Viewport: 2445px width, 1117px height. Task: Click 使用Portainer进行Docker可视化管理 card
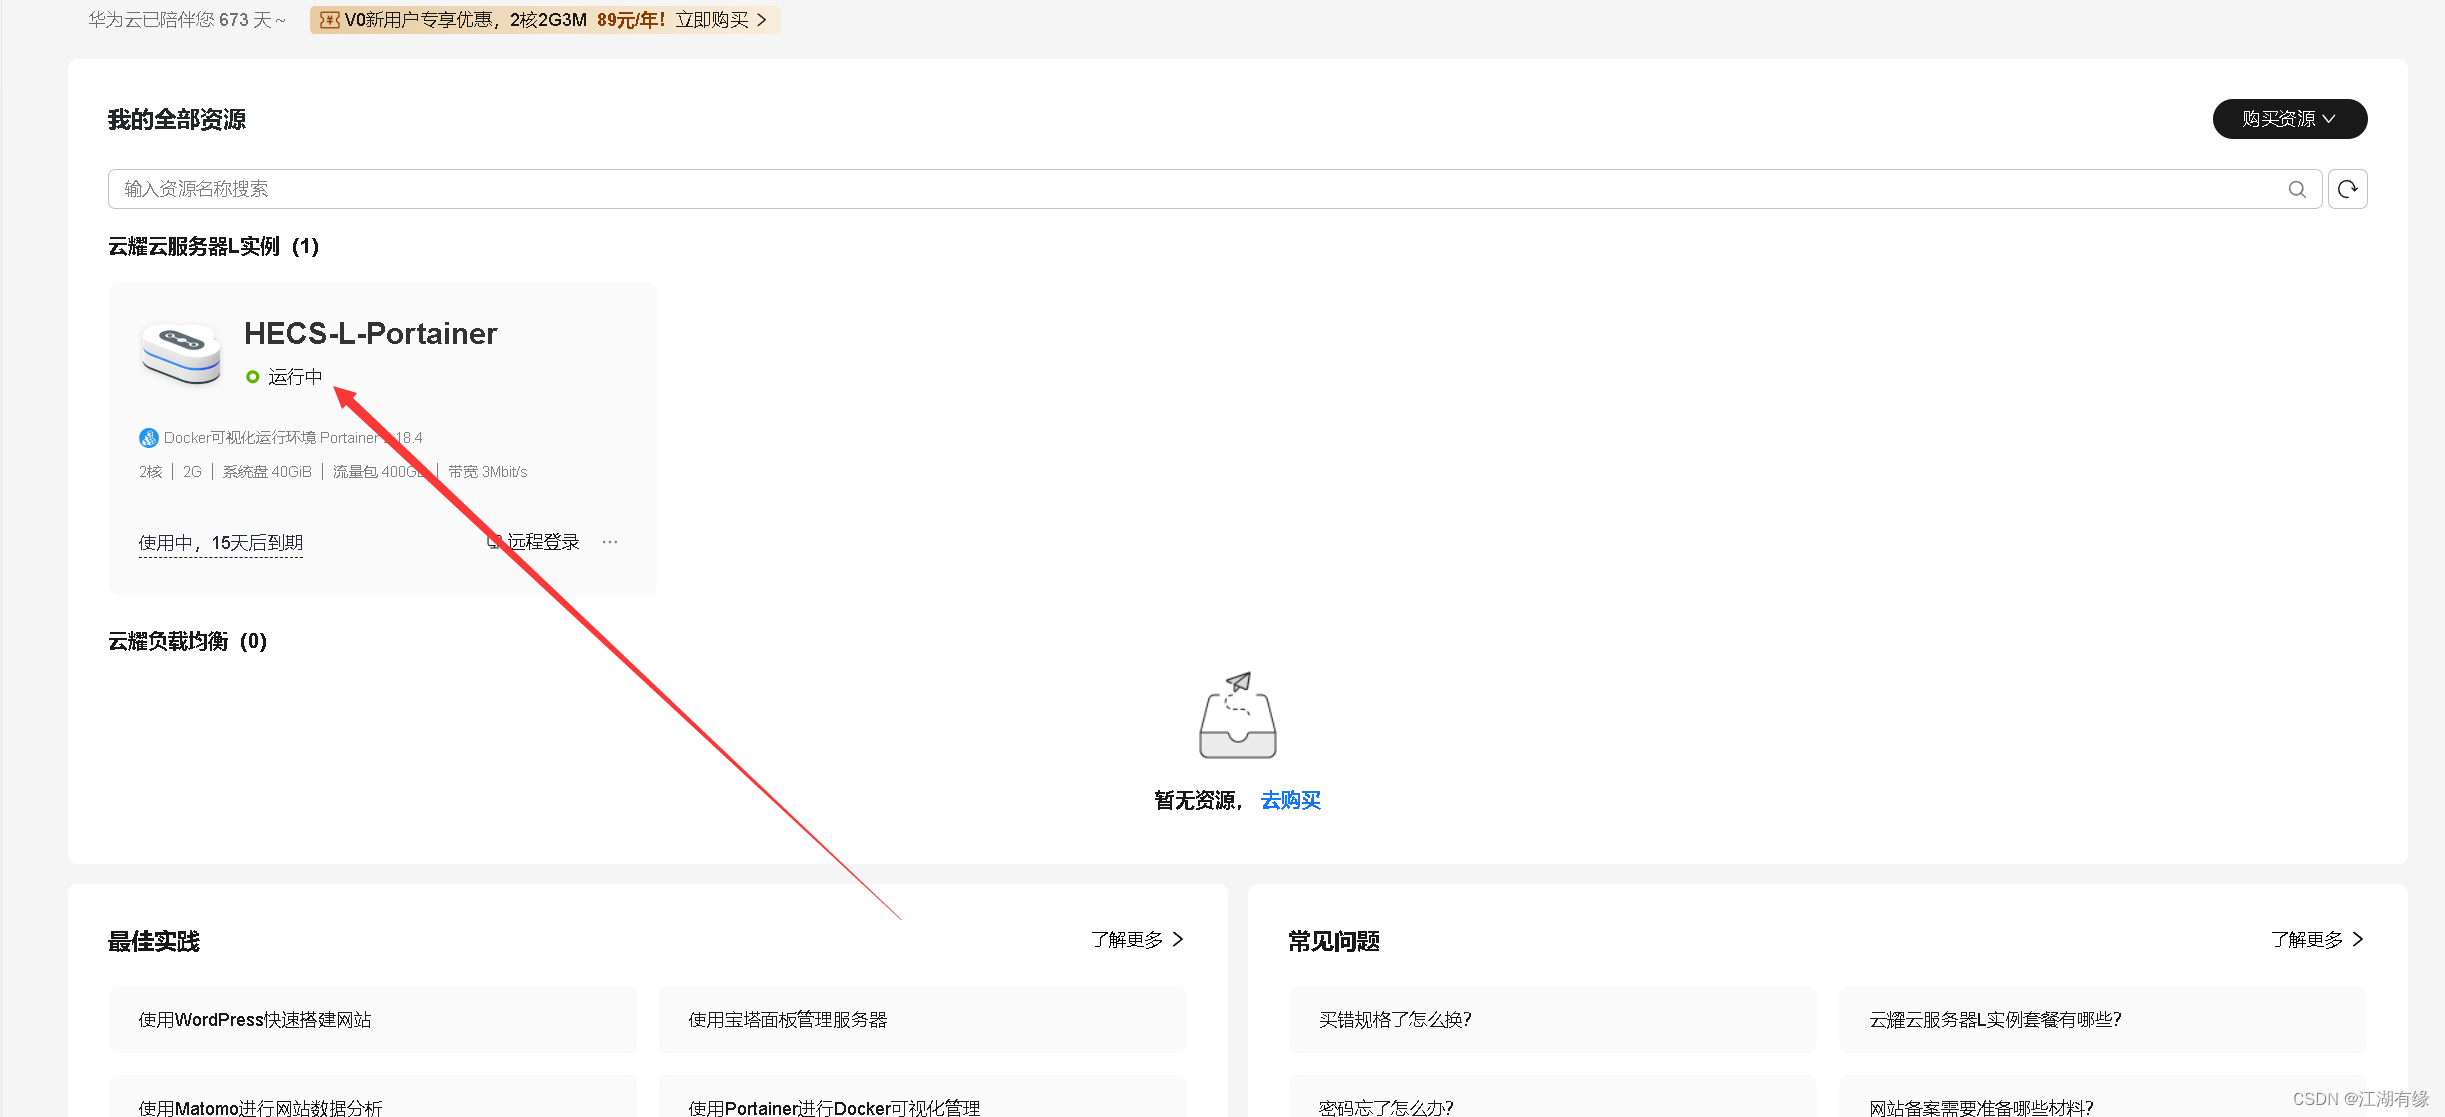click(x=920, y=1106)
